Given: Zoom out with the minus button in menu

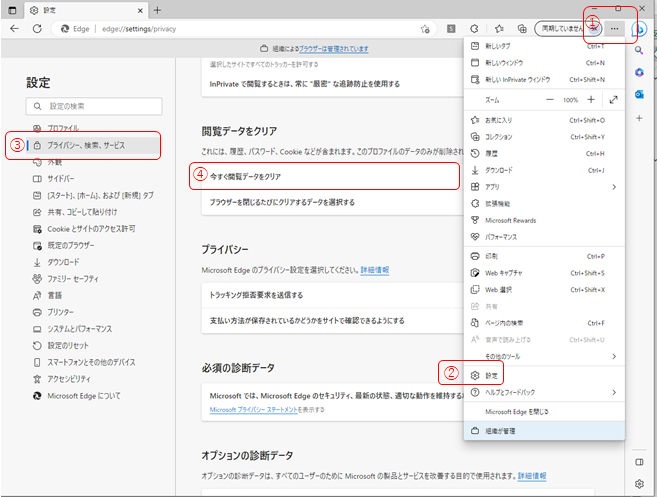Looking at the screenshot, I should click(550, 100).
